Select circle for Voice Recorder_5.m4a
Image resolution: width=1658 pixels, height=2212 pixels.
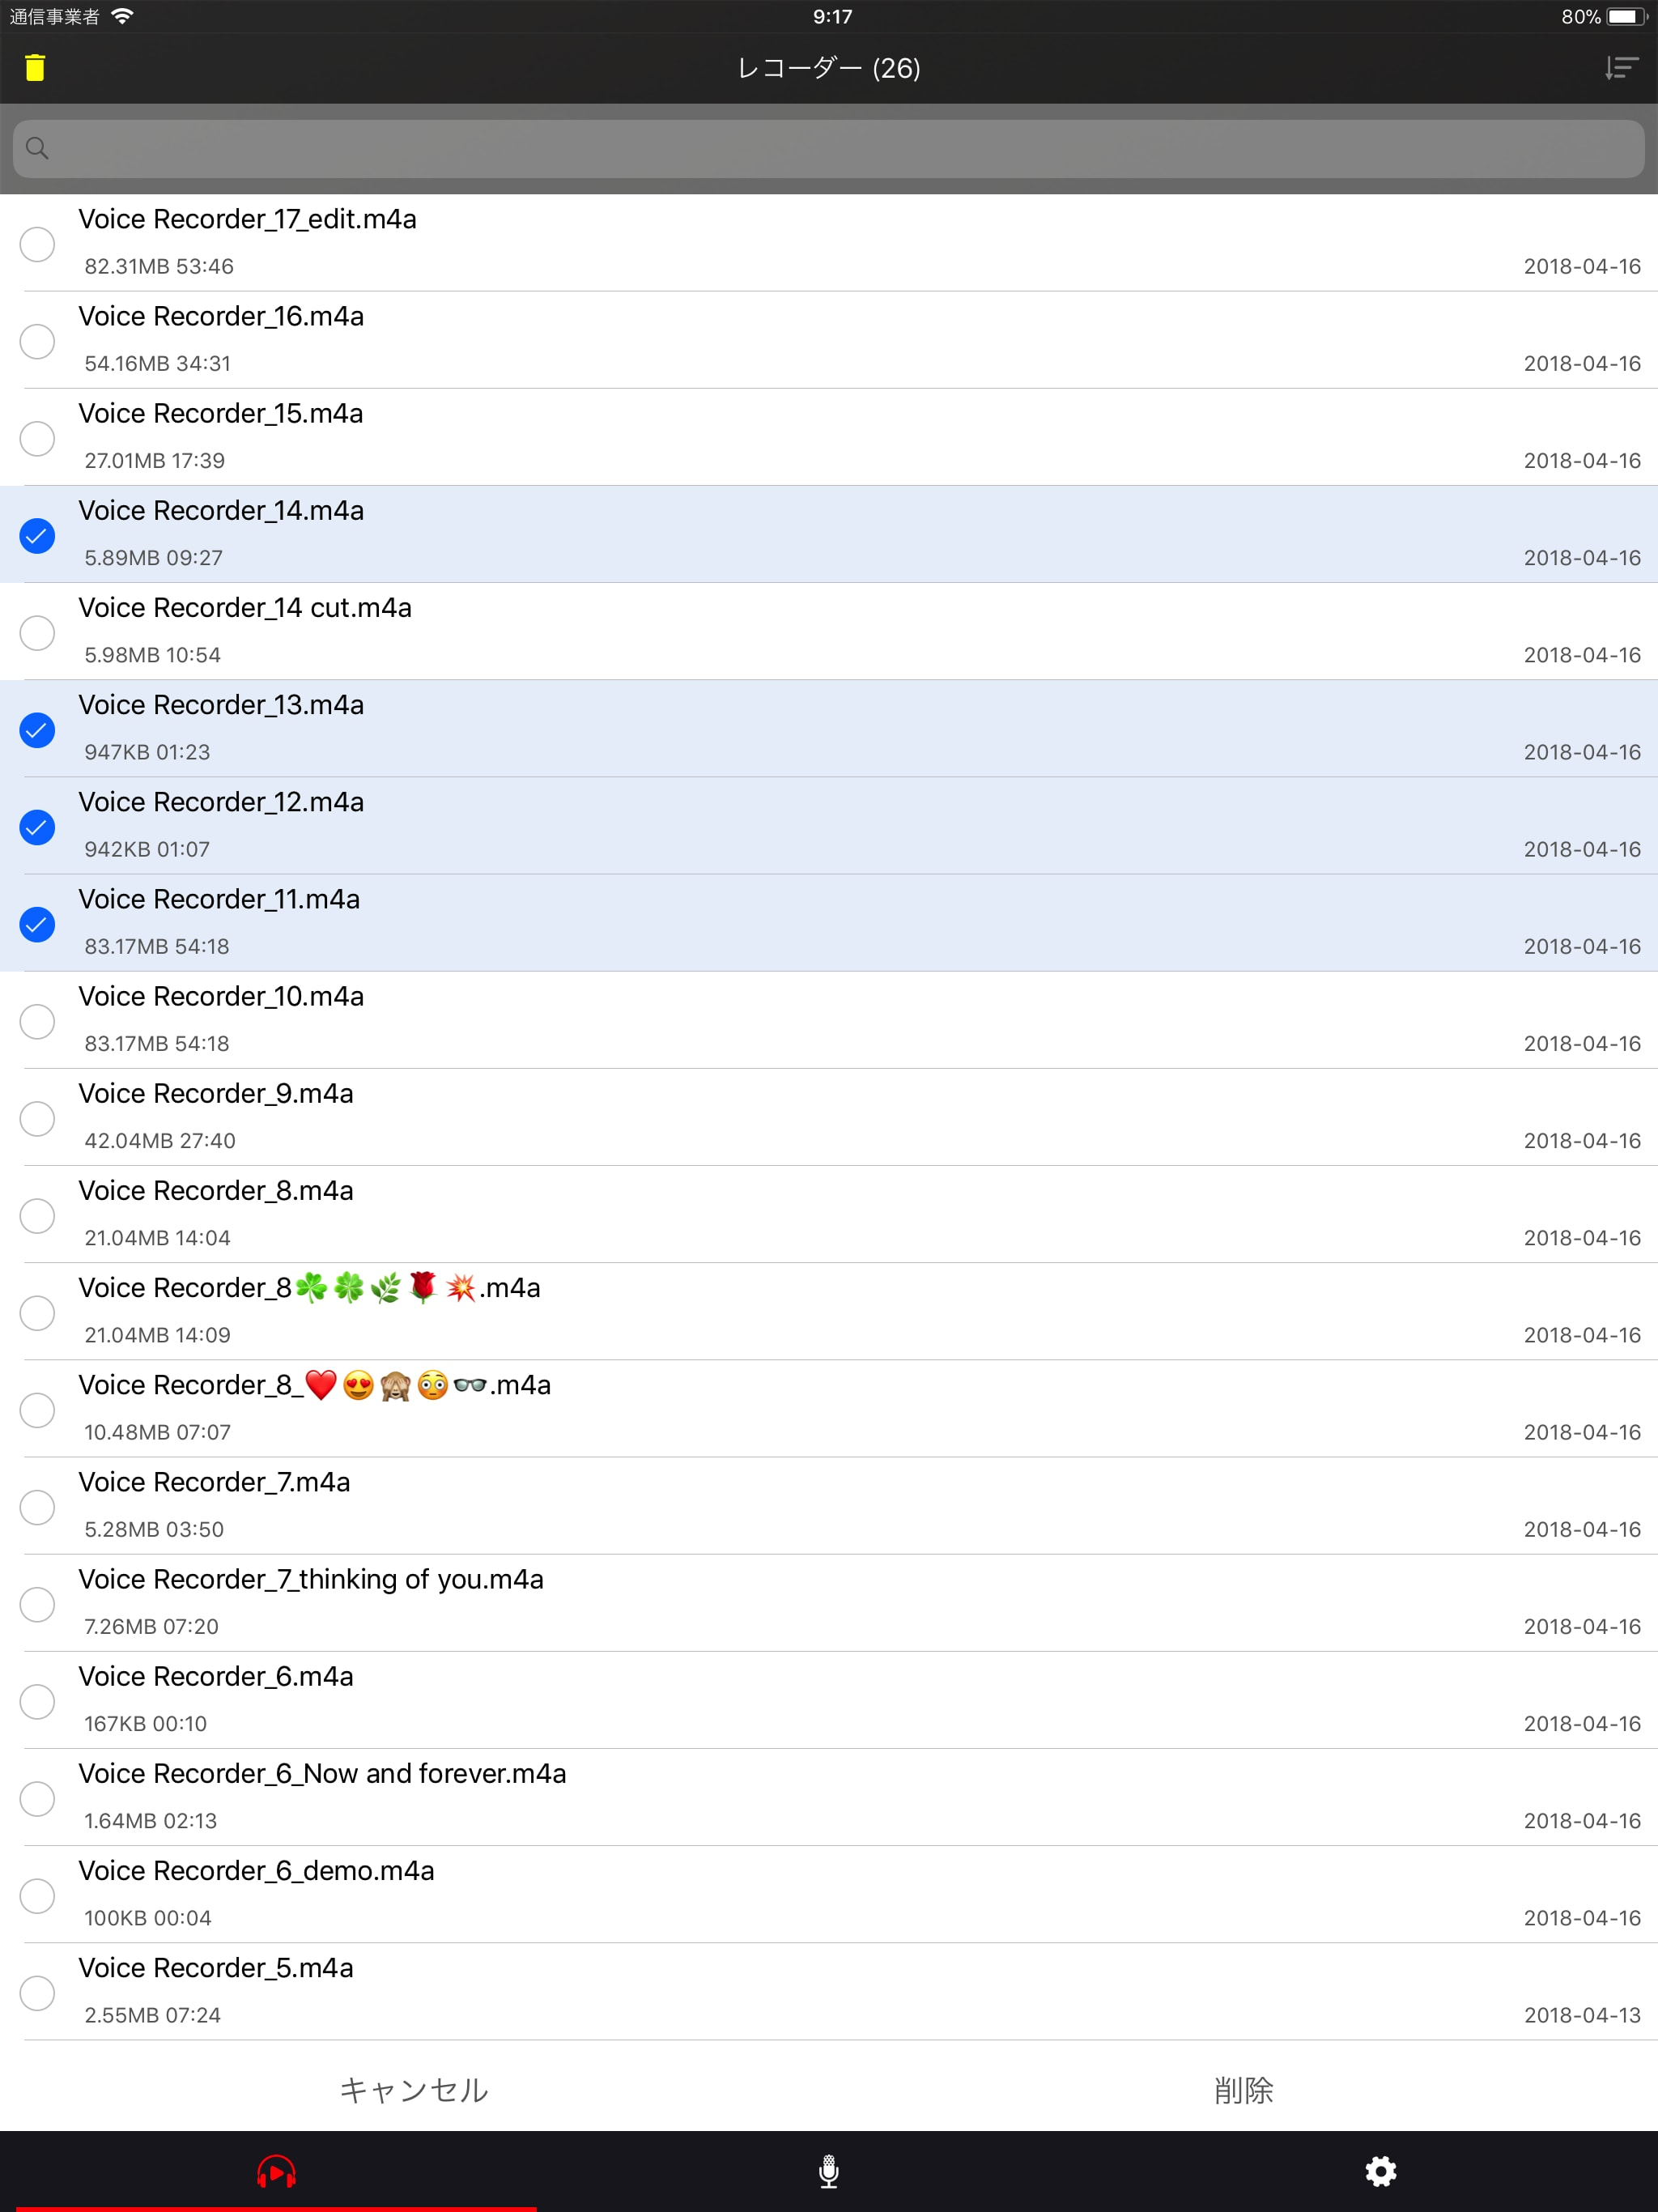pos(37,1993)
